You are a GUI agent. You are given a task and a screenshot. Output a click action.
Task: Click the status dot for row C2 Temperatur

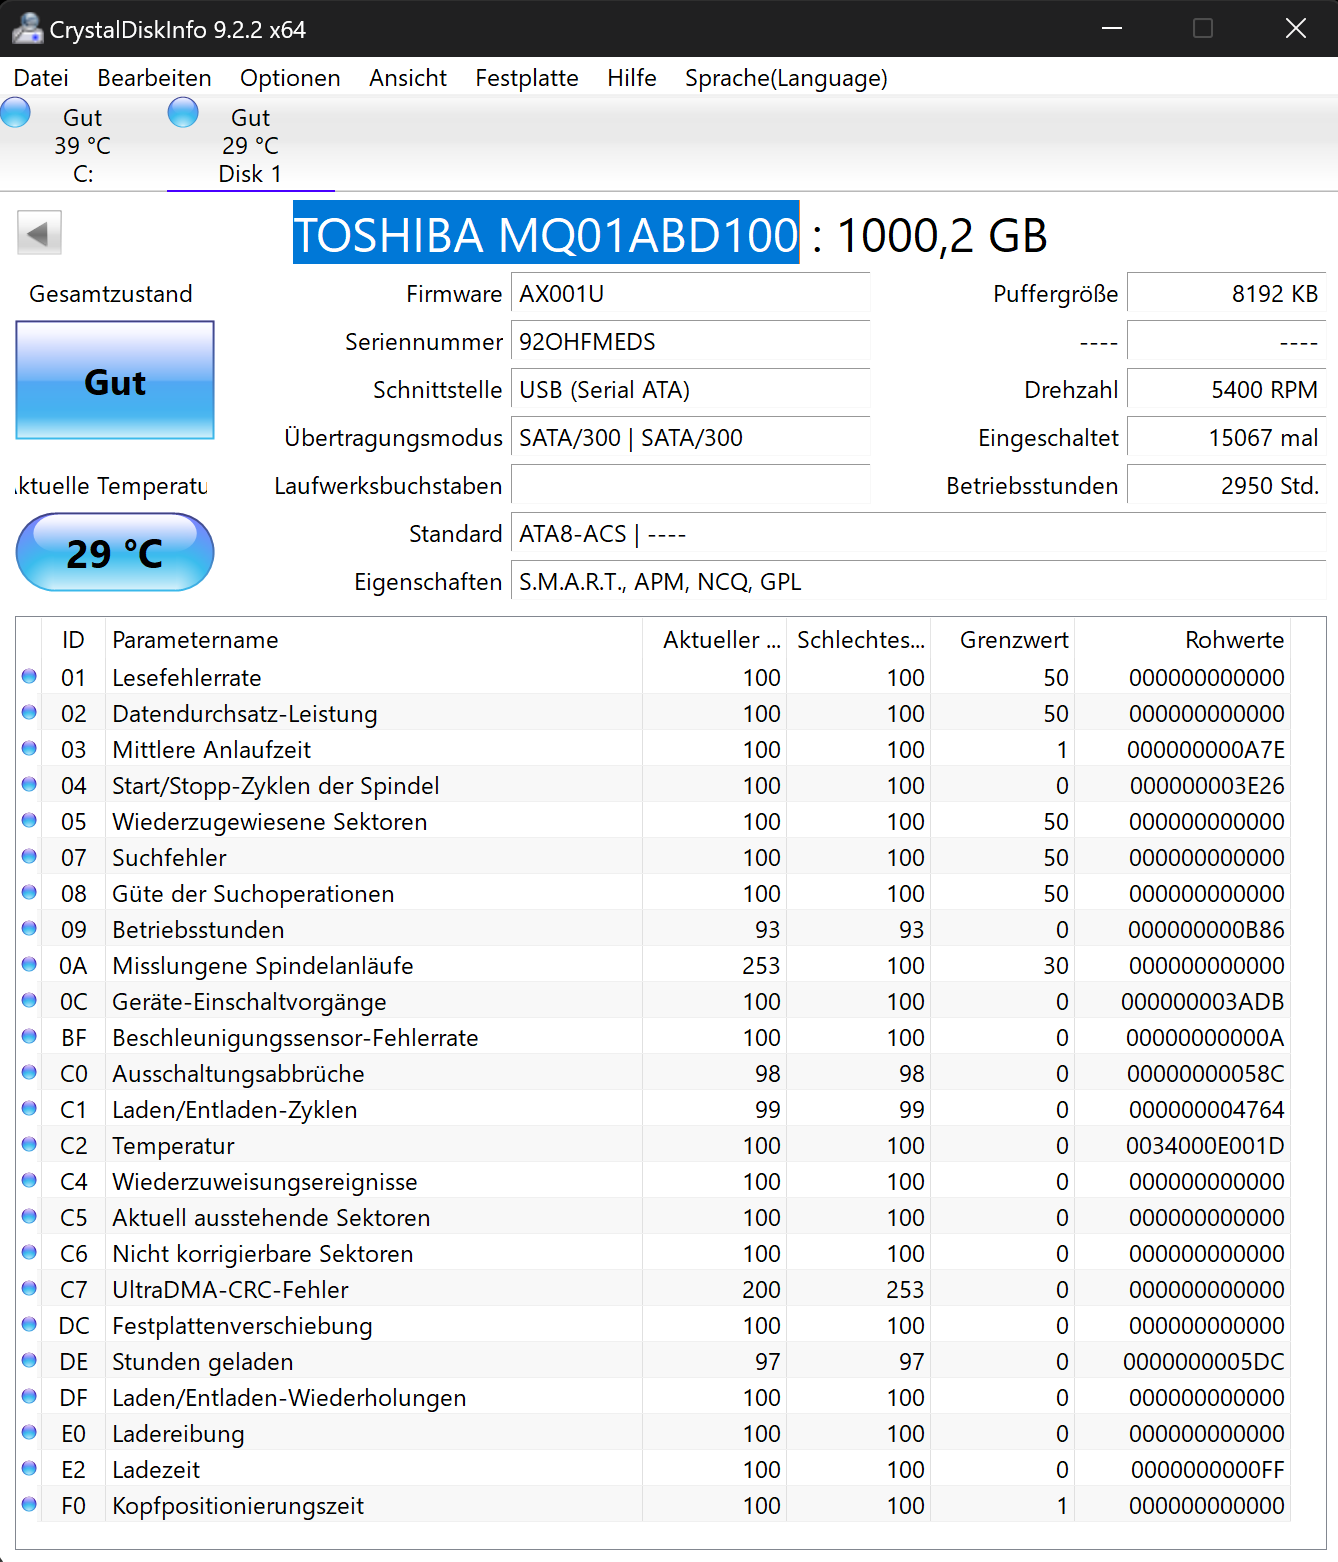tap(29, 1145)
